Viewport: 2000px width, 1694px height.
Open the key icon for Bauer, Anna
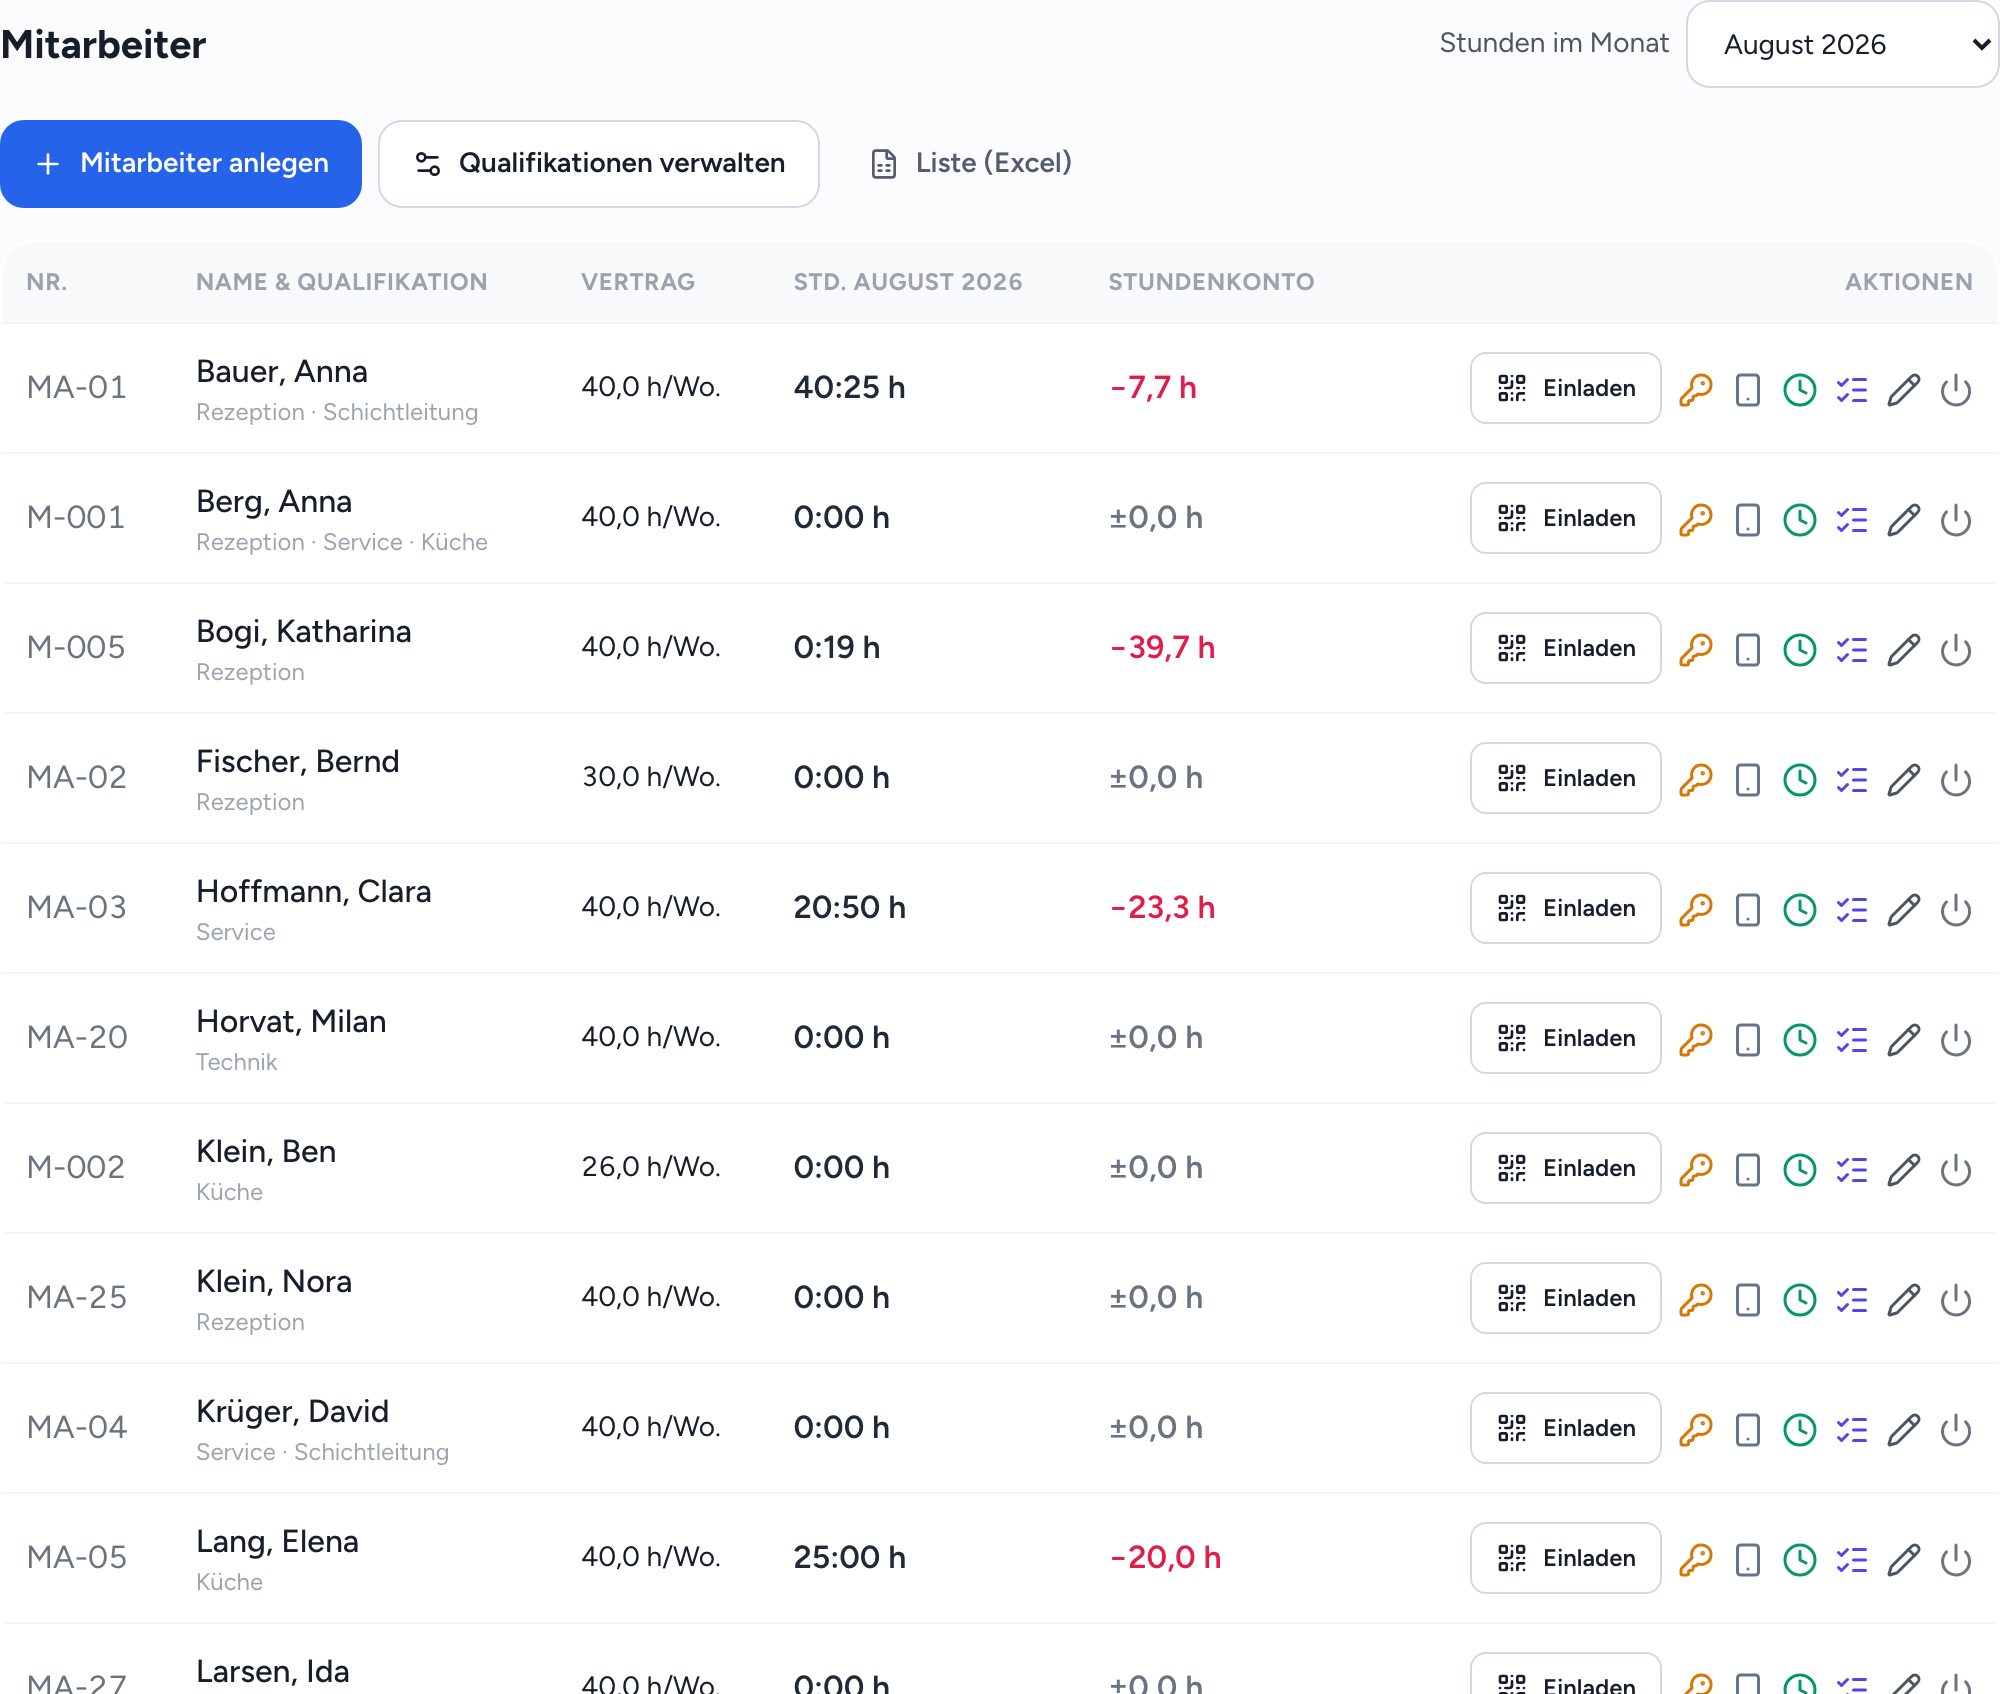pos(1695,389)
